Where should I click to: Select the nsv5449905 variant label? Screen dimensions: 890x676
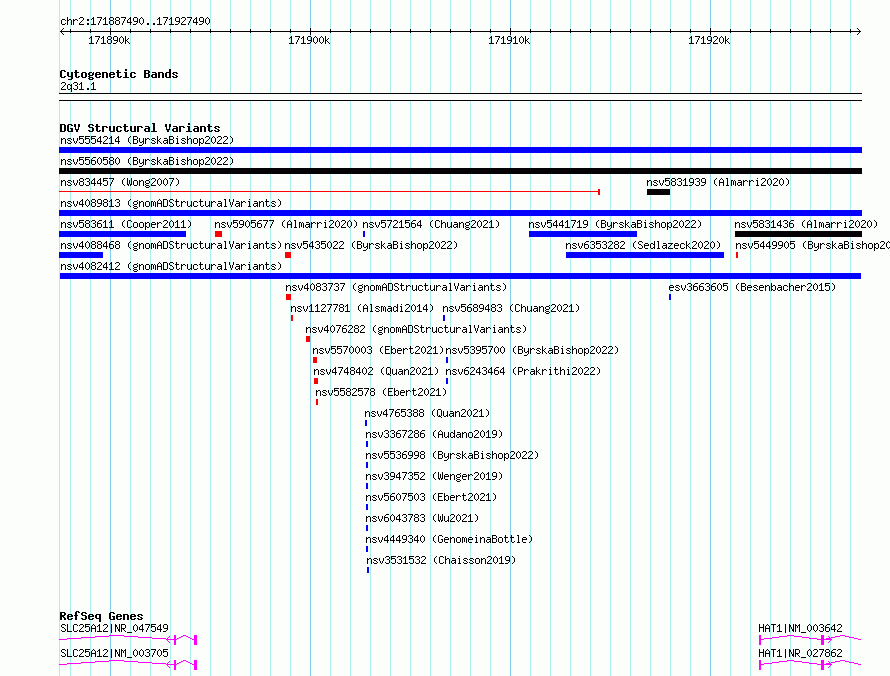(812, 245)
